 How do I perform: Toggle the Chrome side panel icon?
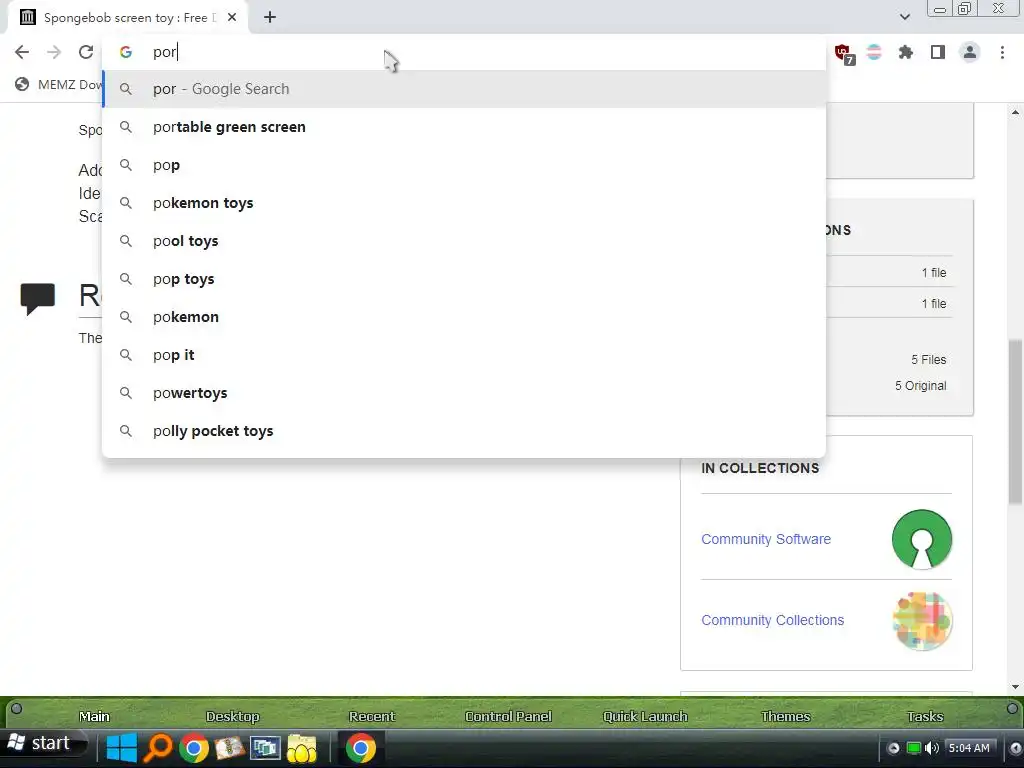938,52
